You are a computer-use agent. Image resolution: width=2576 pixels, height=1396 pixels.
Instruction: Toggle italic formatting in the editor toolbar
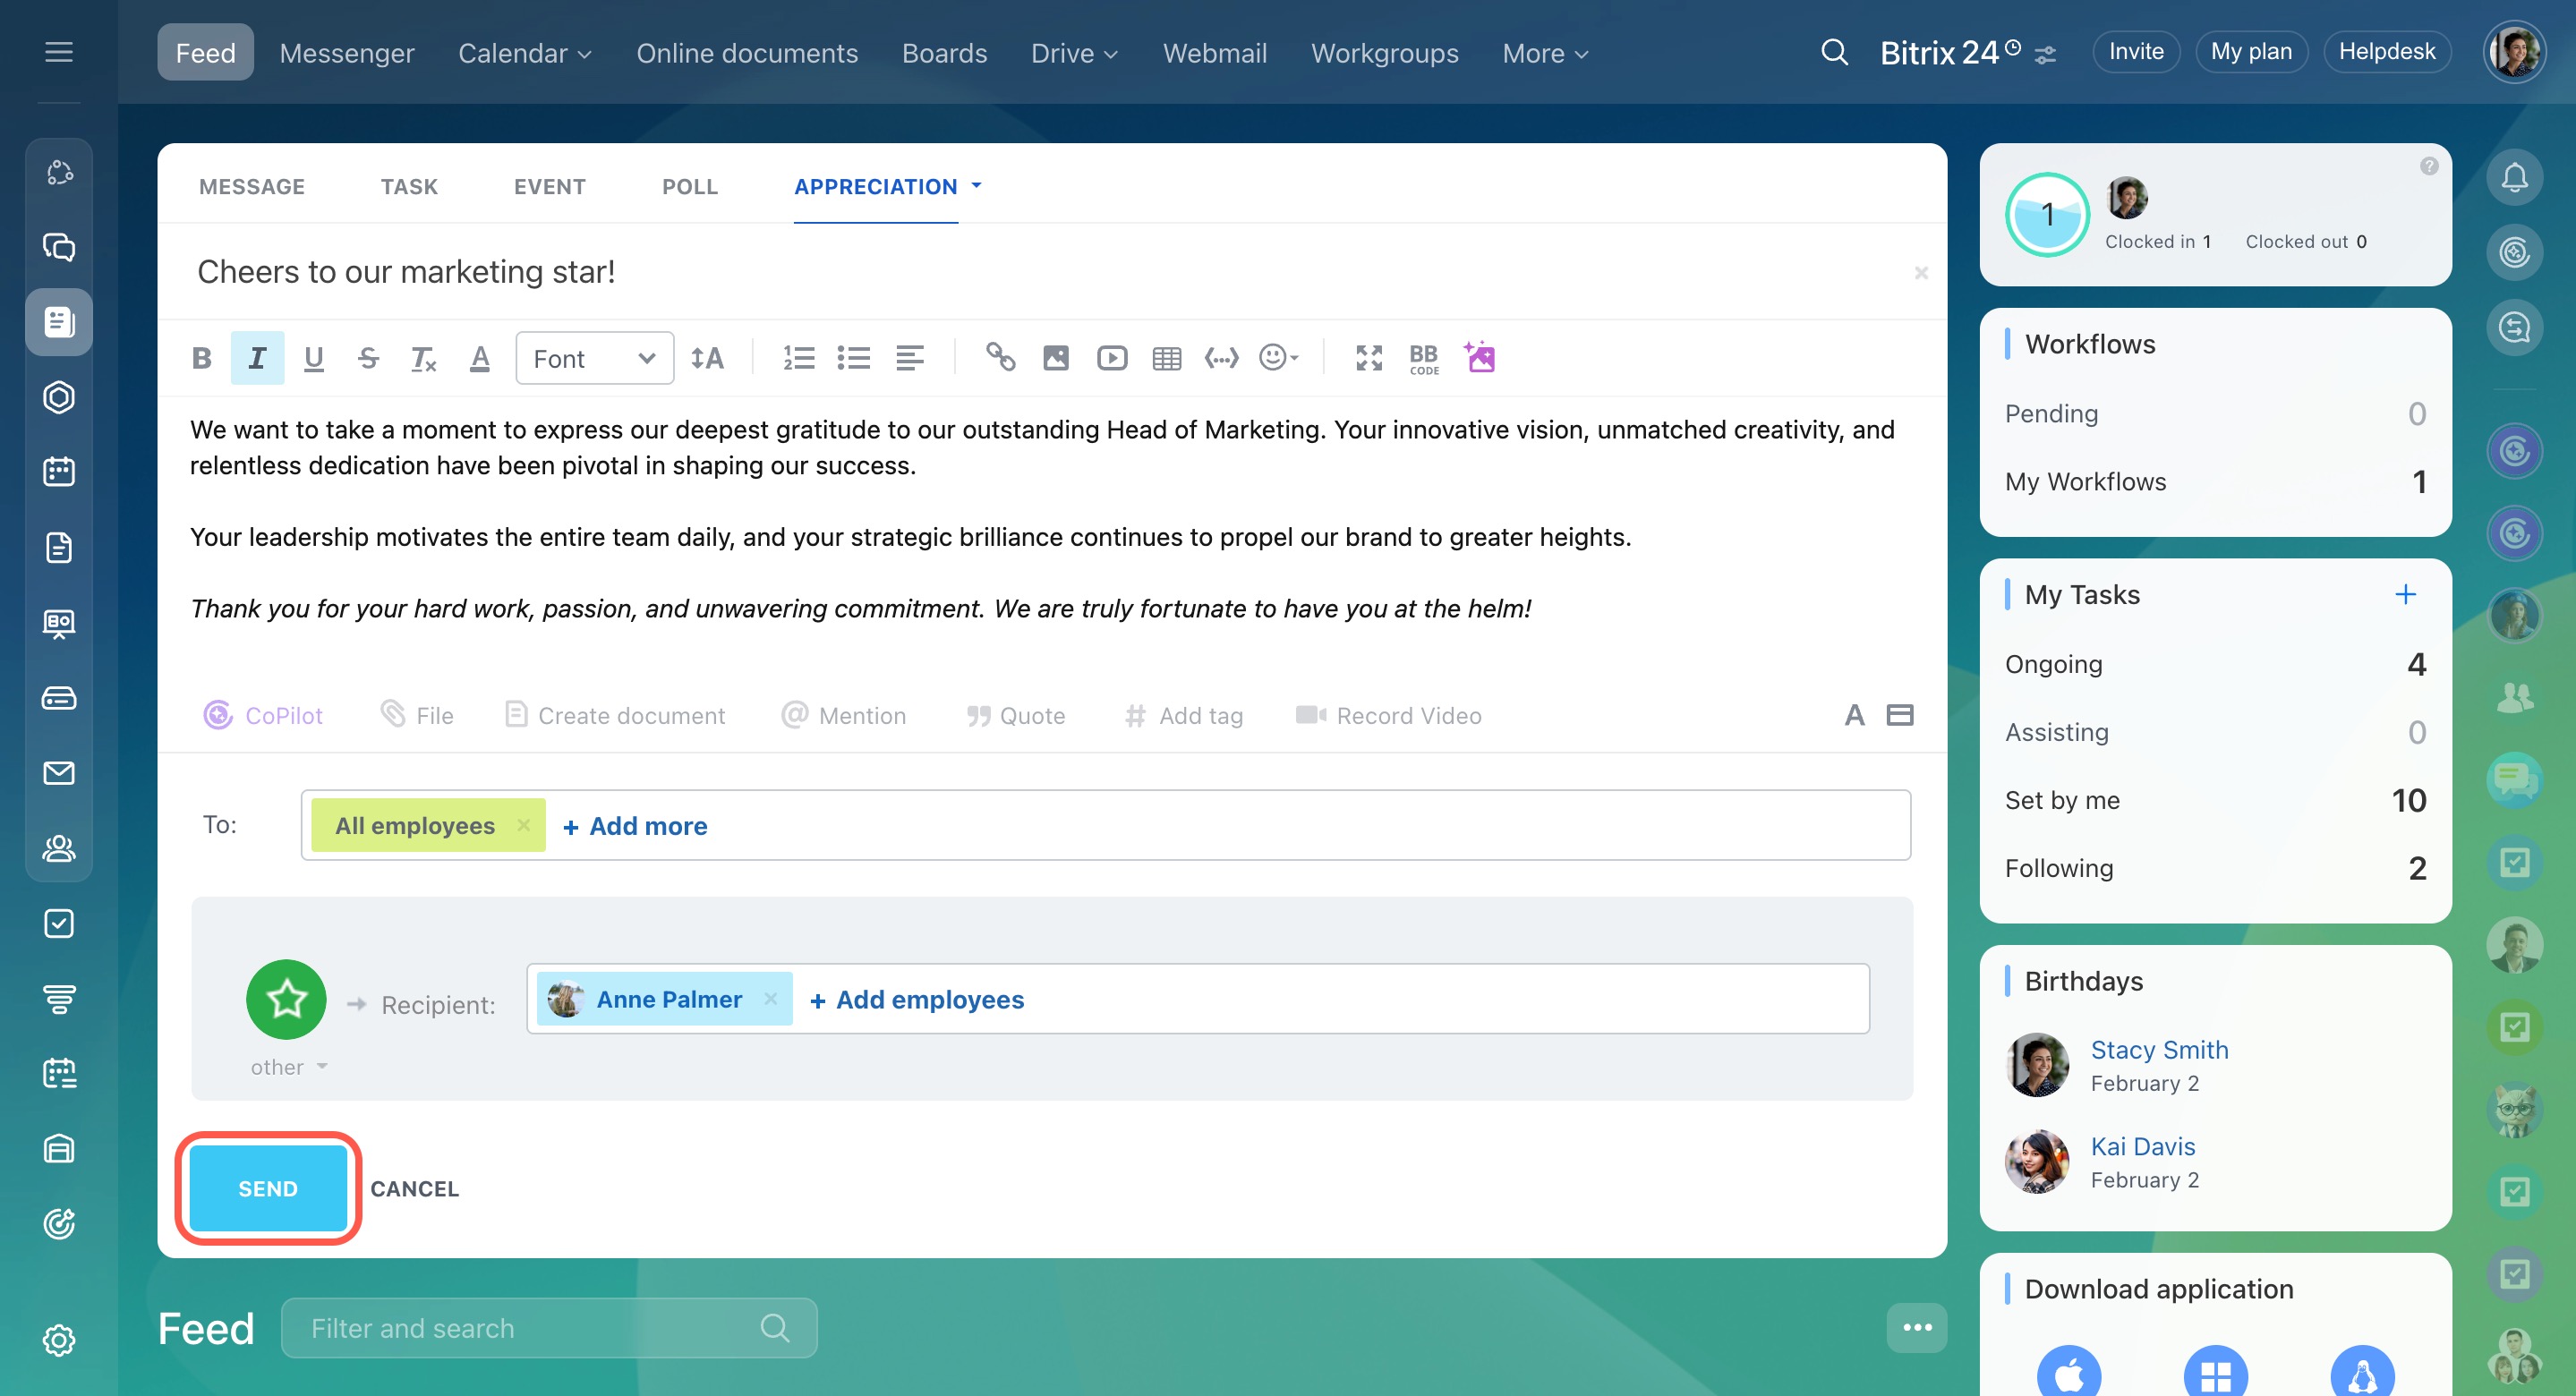pyautogui.click(x=257, y=358)
